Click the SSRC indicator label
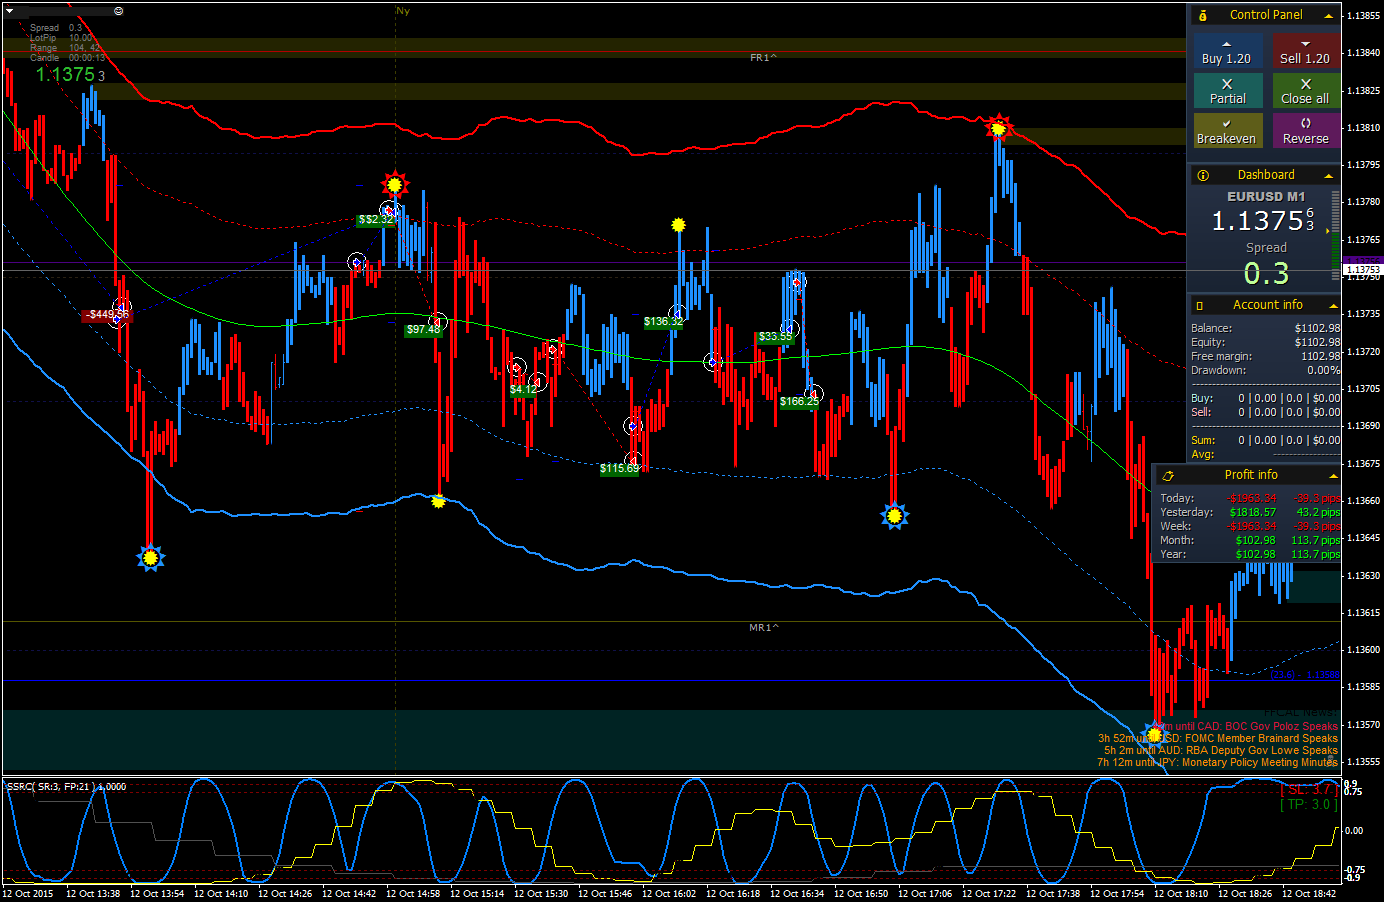This screenshot has width=1384, height=902. click(66, 787)
